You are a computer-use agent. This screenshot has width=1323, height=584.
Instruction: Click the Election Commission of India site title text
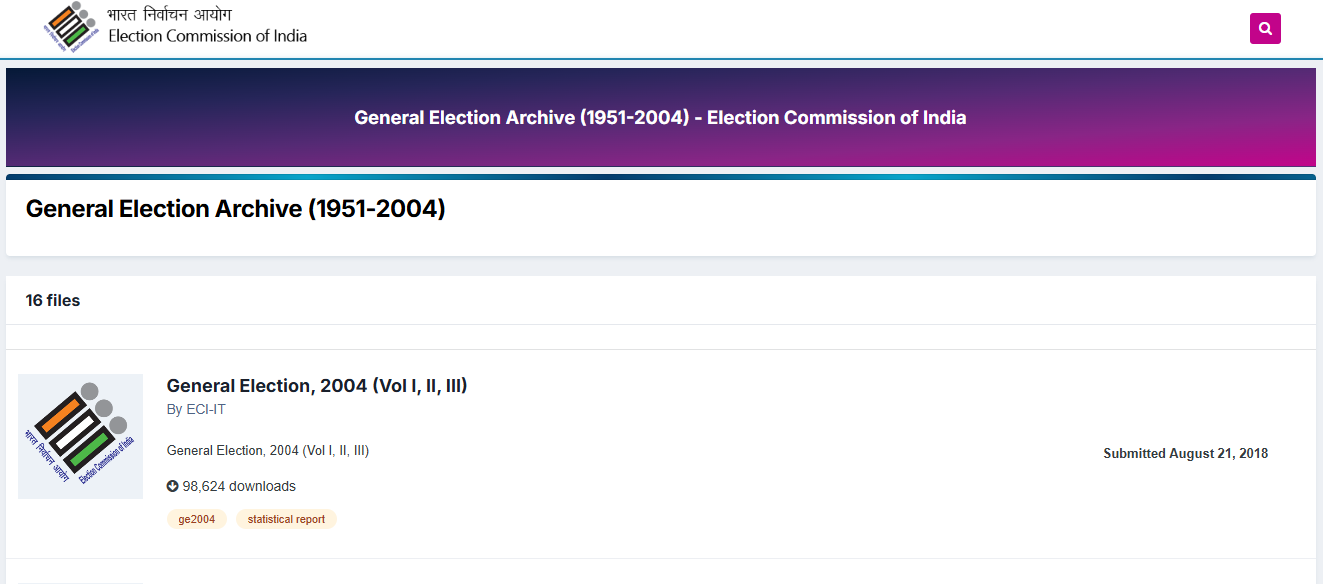(207, 34)
